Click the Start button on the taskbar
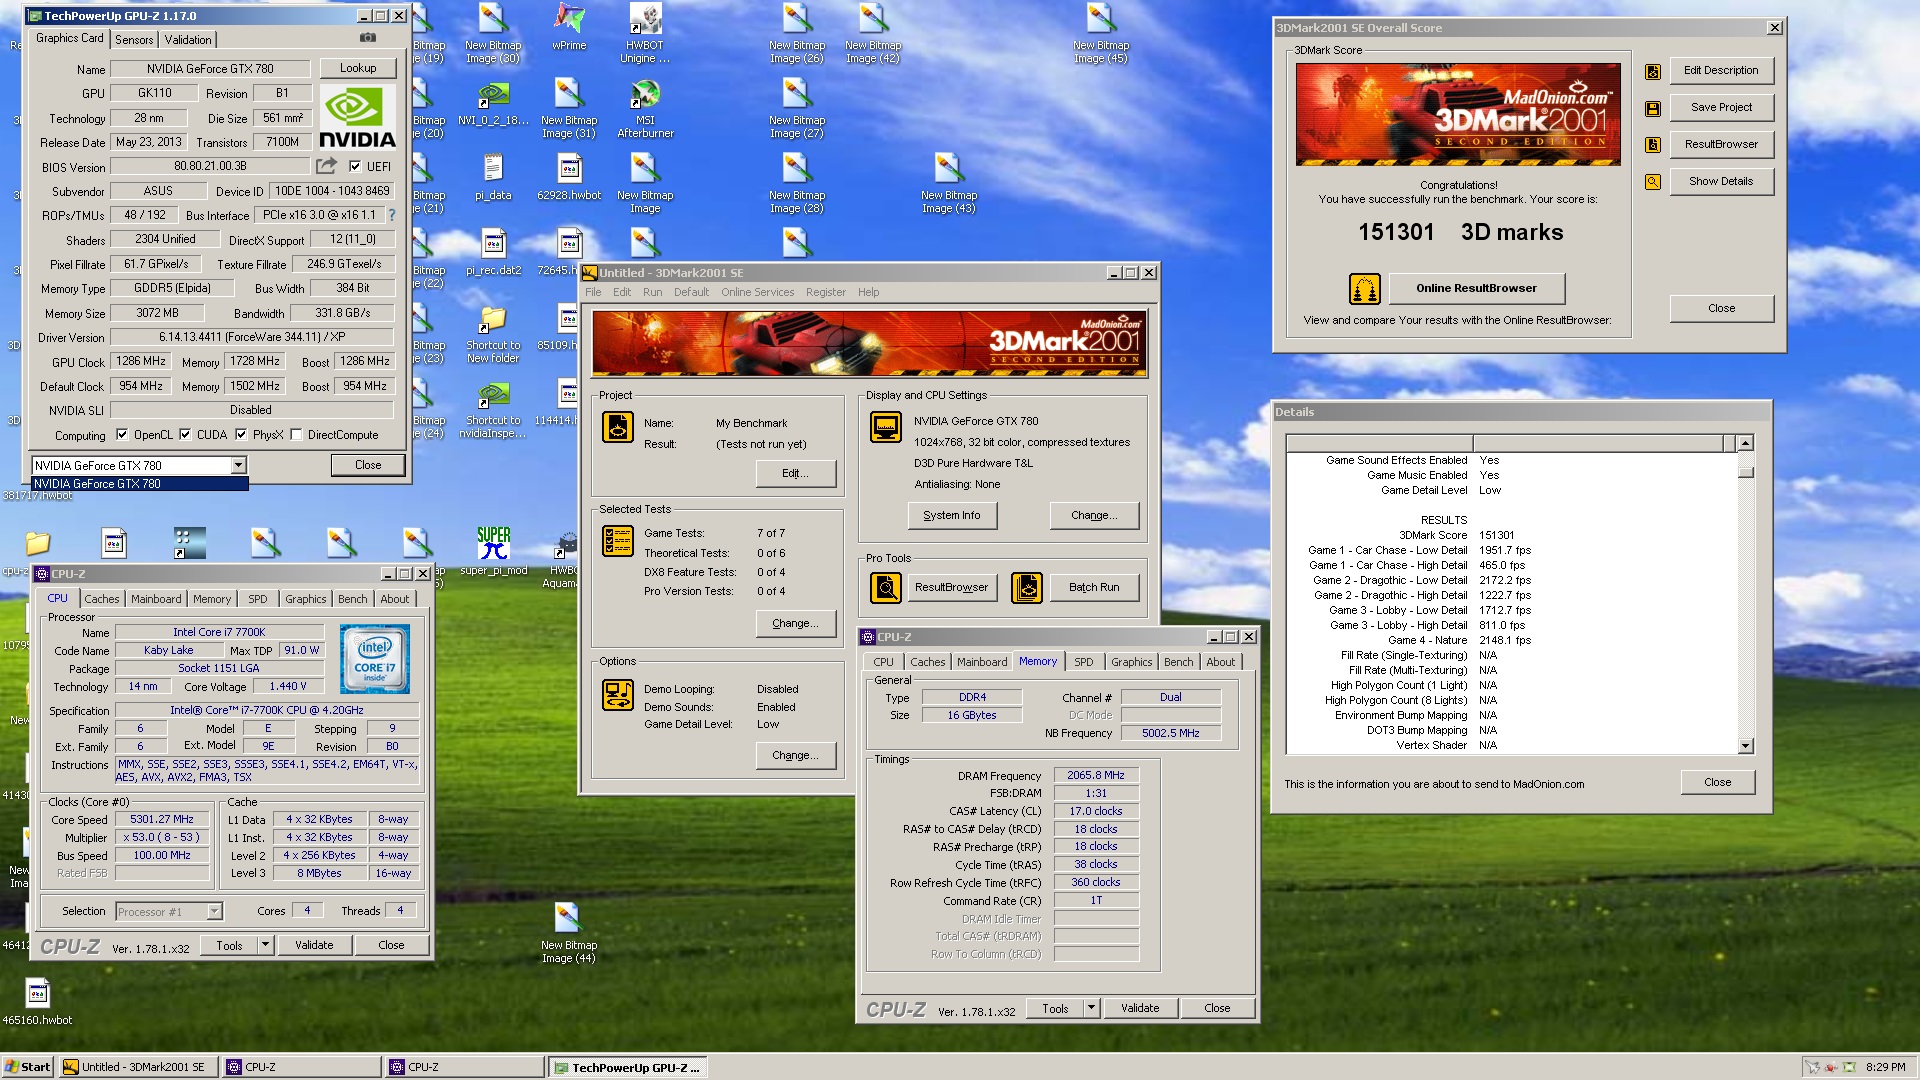 point(28,1067)
